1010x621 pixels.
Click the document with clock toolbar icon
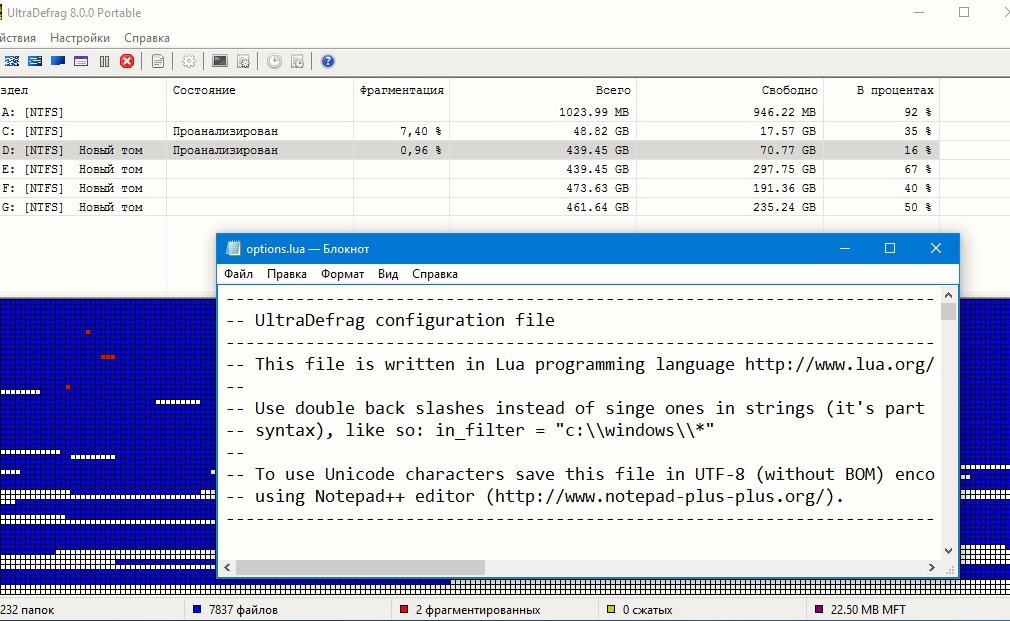click(298, 61)
